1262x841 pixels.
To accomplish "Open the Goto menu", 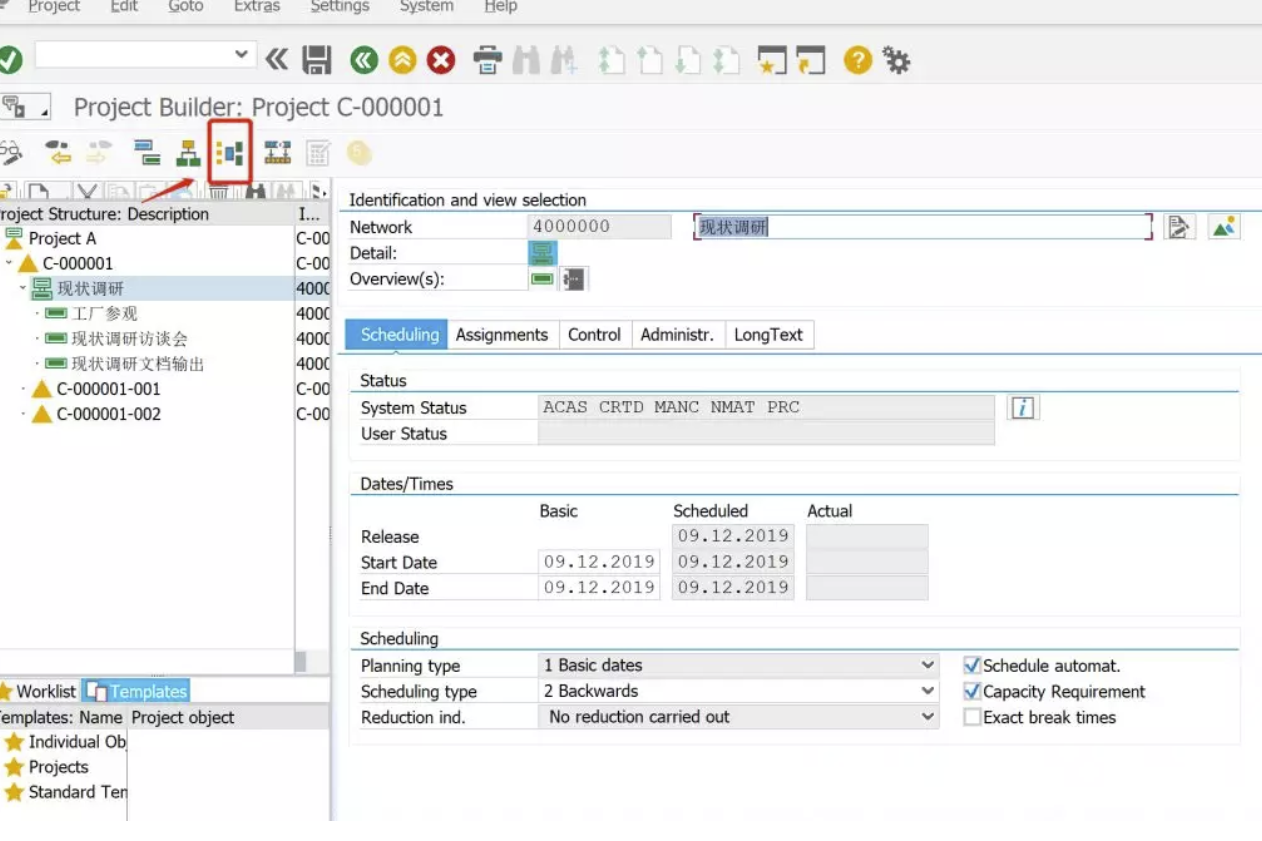I will coord(185,7).
